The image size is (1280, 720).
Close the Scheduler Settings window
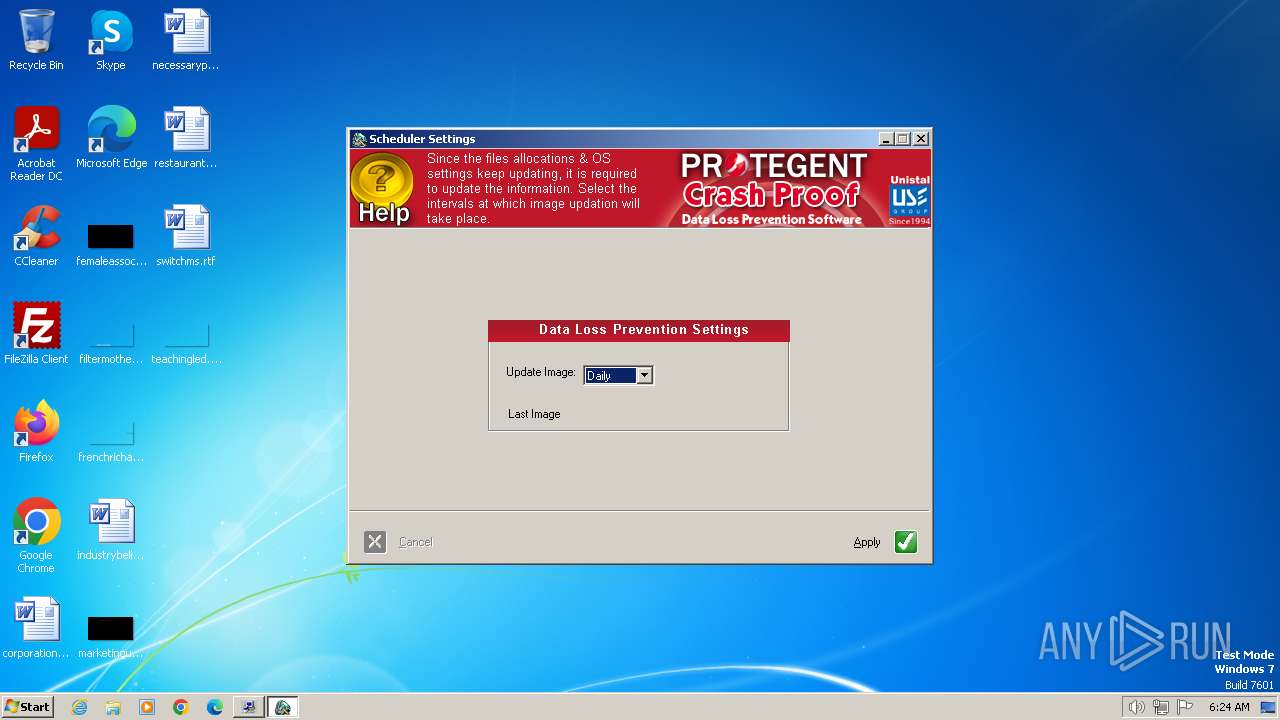click(921, 139)
